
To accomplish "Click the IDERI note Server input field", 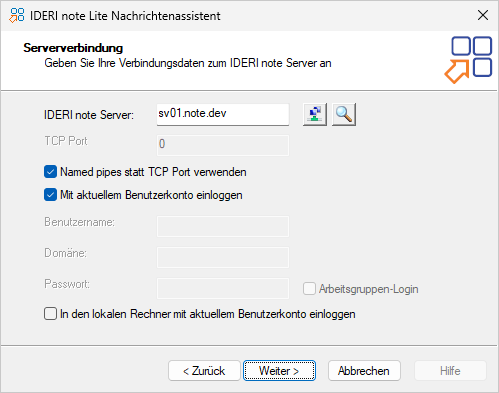I will (223, 114).
